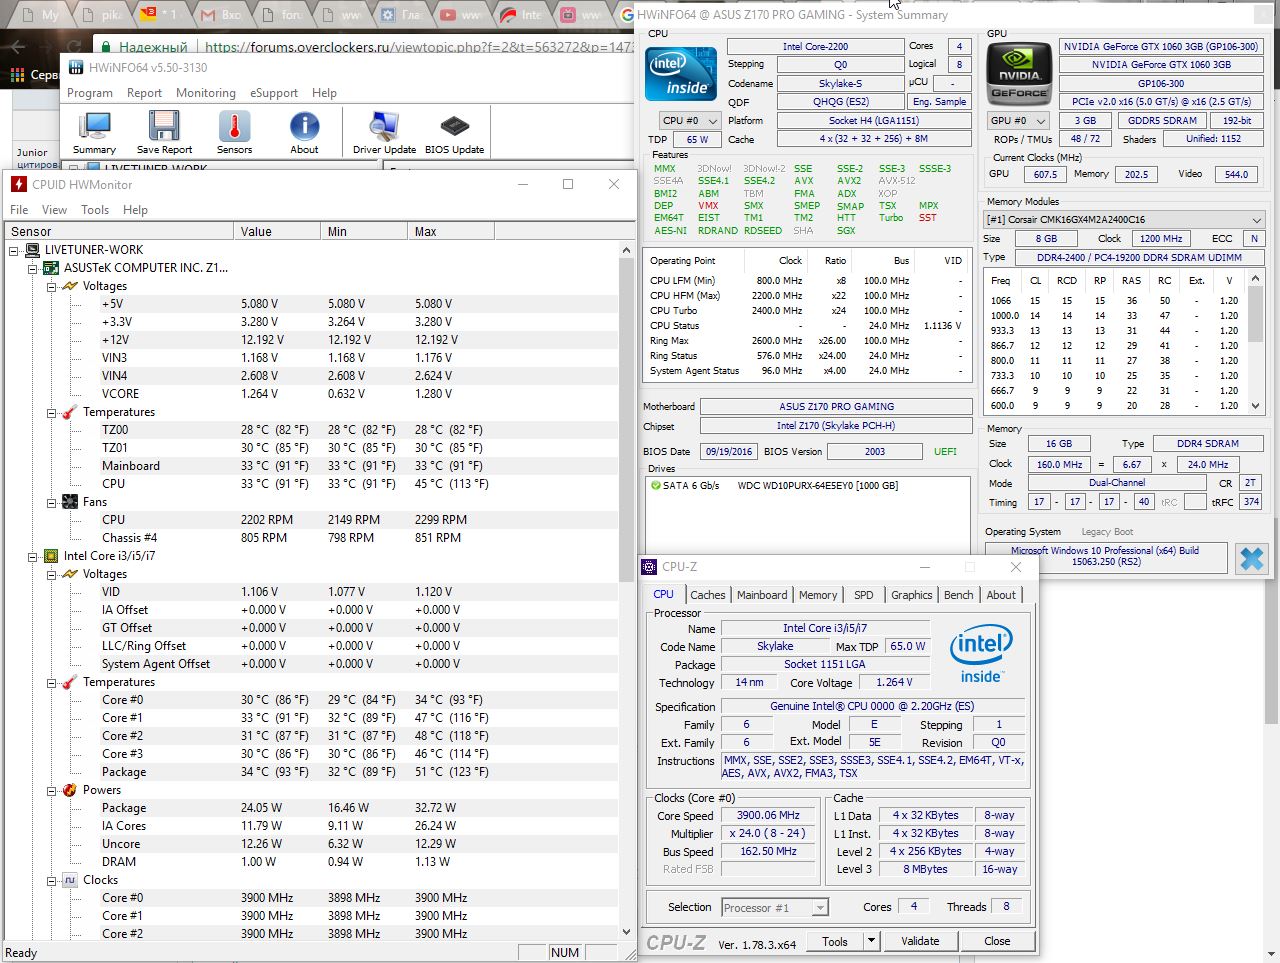Open BIOS Update chip icon in HWiNFO64

[x=454, y=127]
